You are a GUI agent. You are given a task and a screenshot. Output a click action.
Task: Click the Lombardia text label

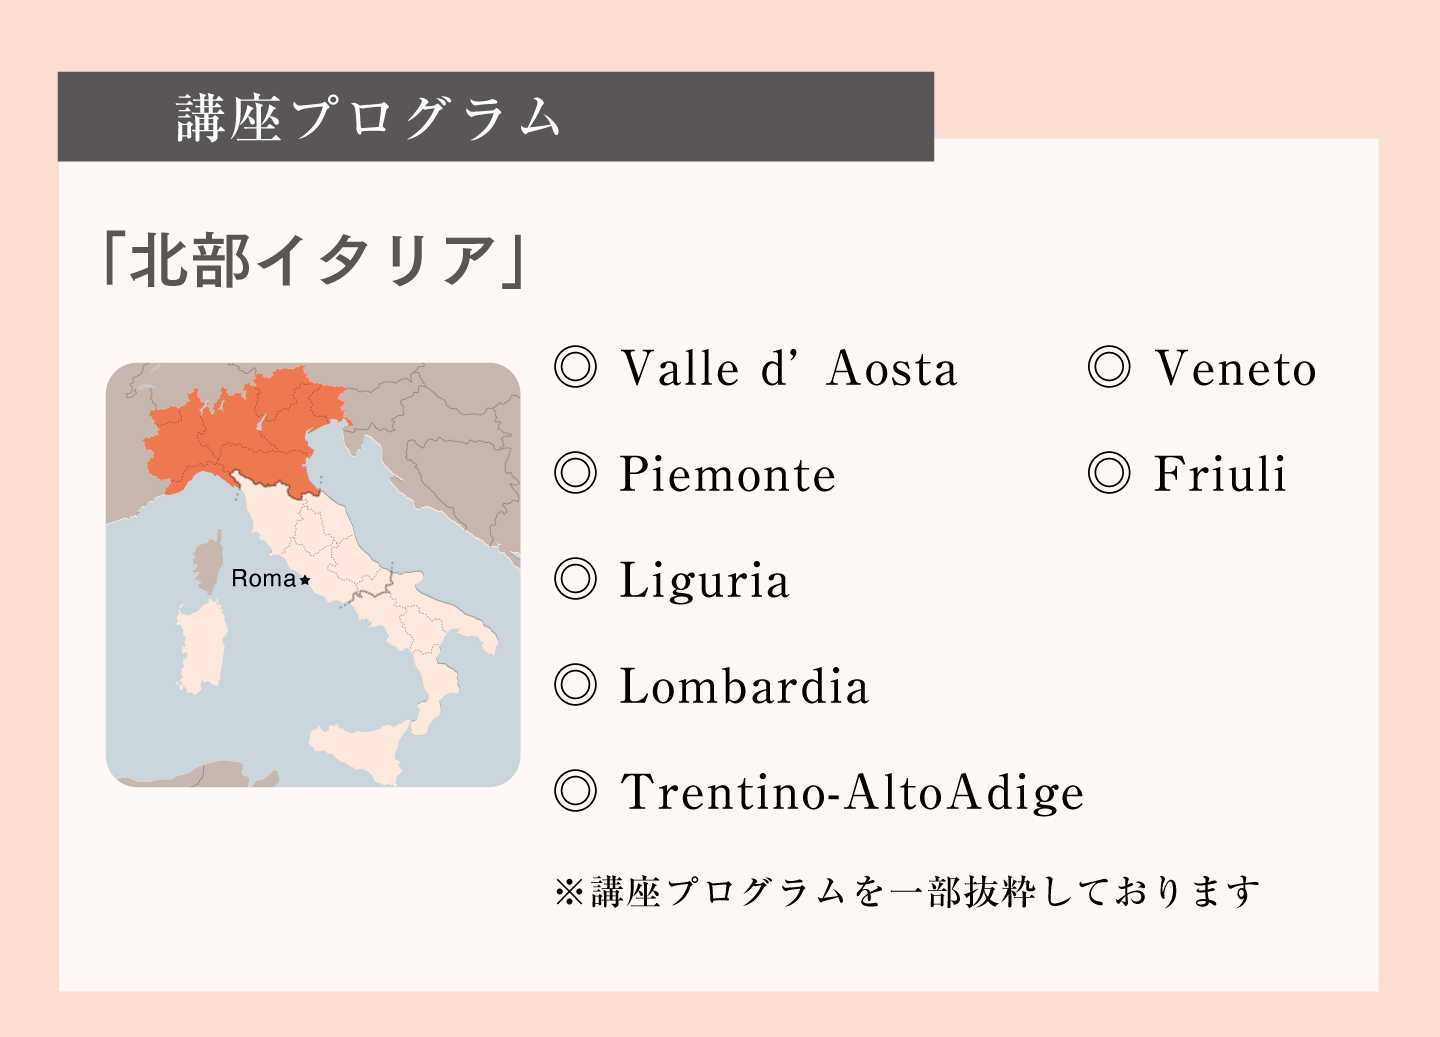pos(745,686)
